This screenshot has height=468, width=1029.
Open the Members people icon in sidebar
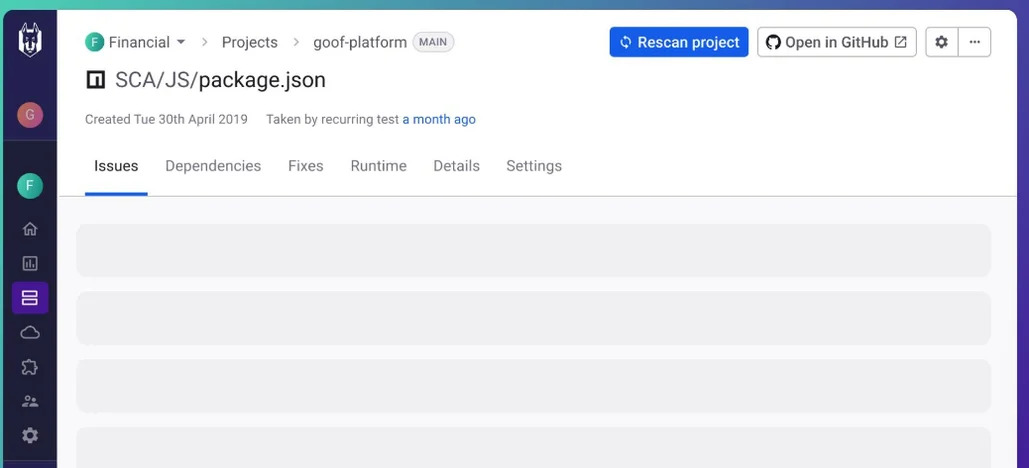pos(30,401)
